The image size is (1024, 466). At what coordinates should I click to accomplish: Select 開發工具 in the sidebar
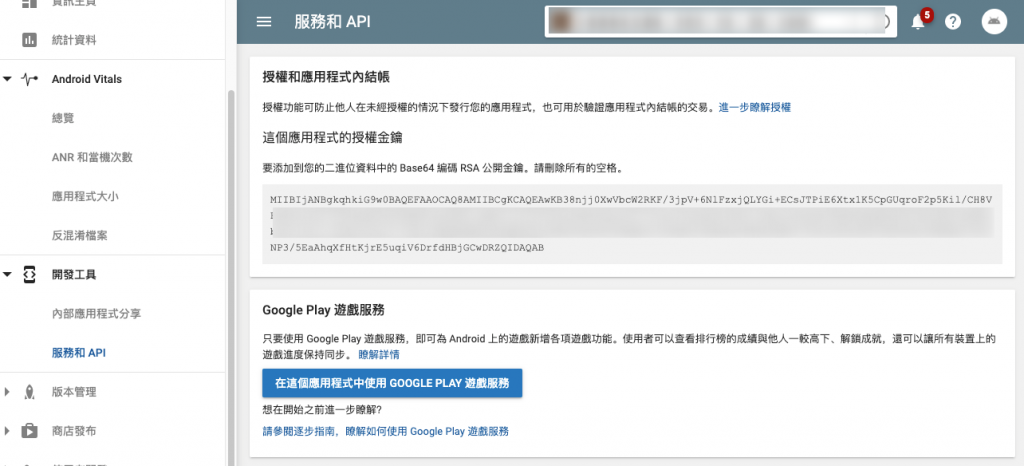tap(74, 275)
